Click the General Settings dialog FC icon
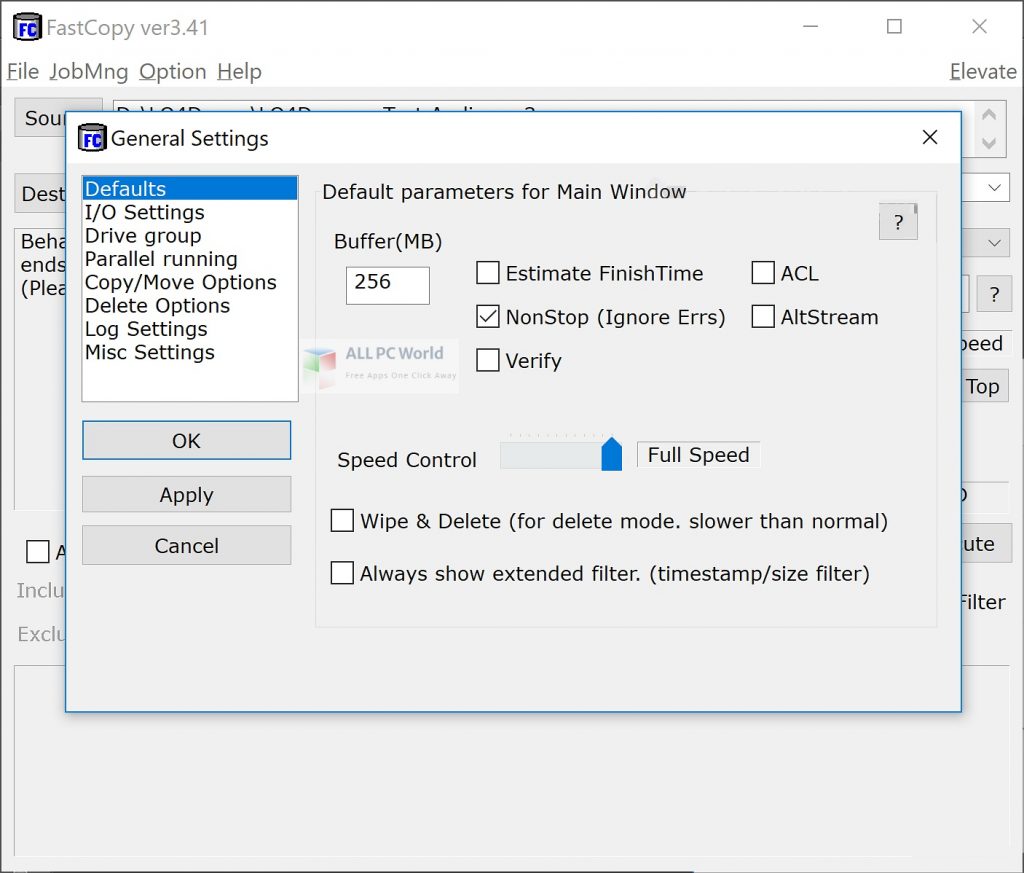The image size is (1024, 873). (91, 138)
